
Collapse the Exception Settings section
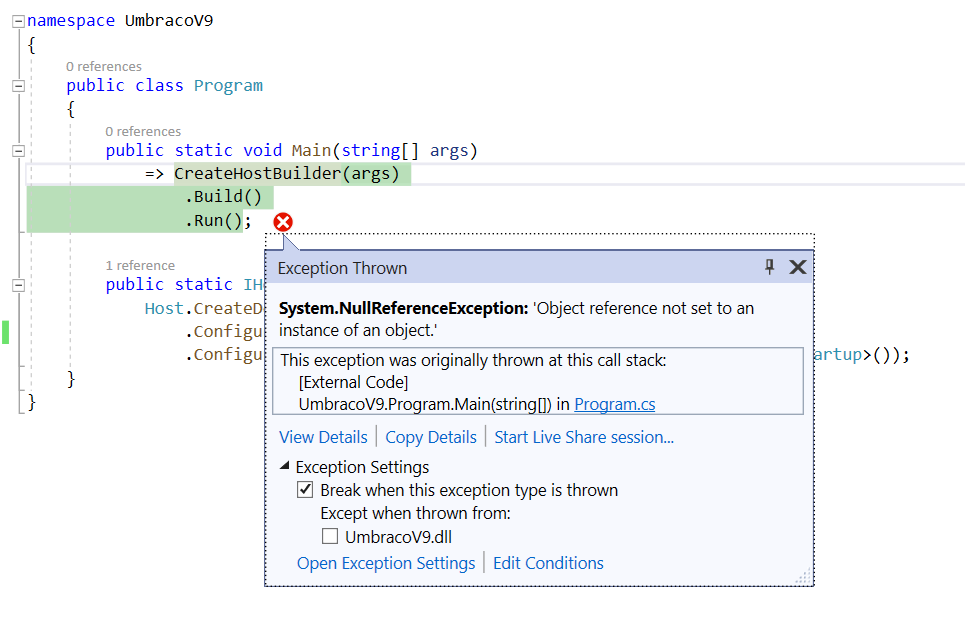click(x=285, y=467)
